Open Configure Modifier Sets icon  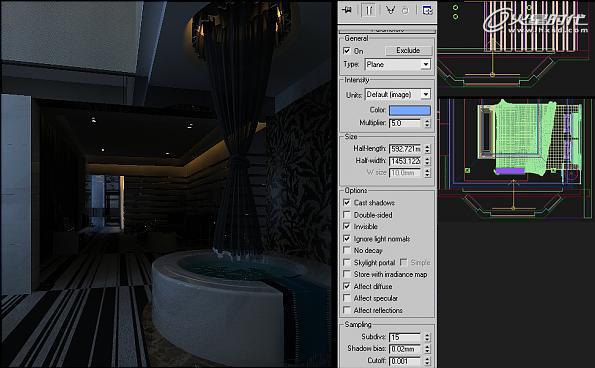pos(427,10)
